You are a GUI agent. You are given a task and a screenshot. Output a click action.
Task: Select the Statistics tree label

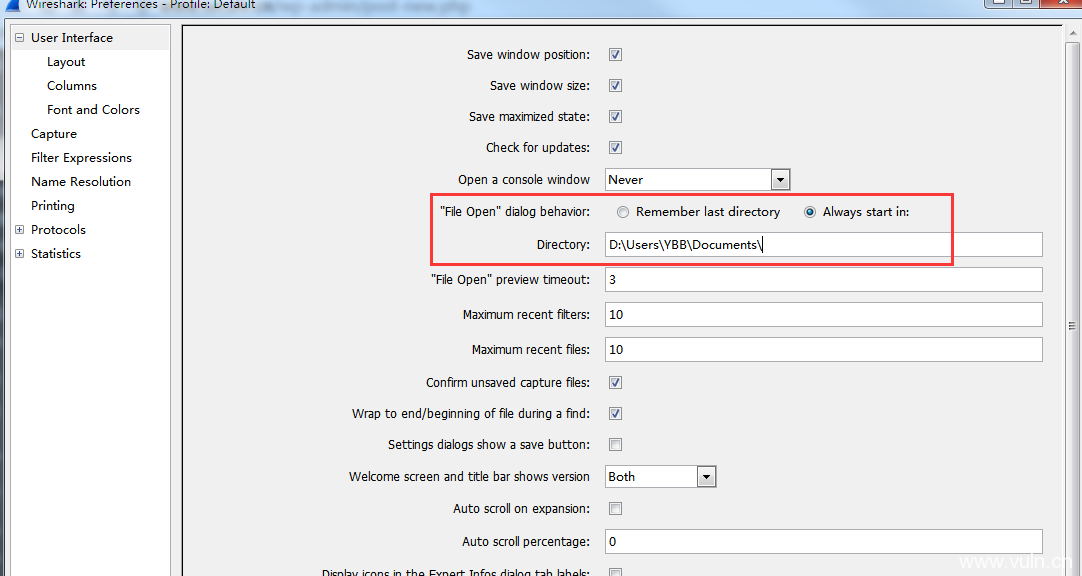click(x=56, y=254)
